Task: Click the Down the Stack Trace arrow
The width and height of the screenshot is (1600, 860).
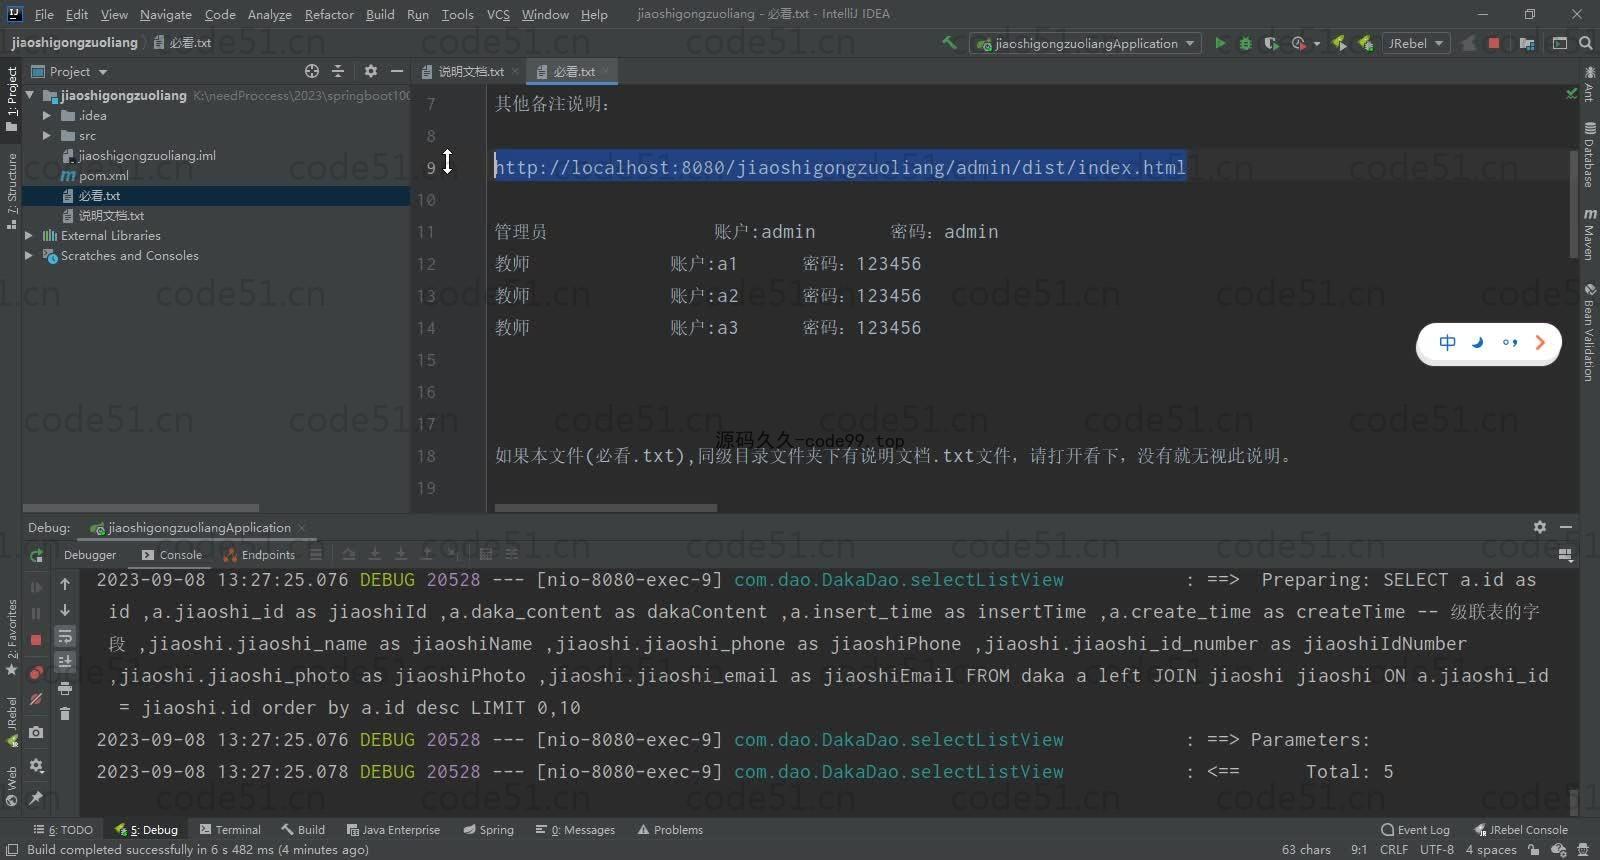Action: (x=65, y=610)
